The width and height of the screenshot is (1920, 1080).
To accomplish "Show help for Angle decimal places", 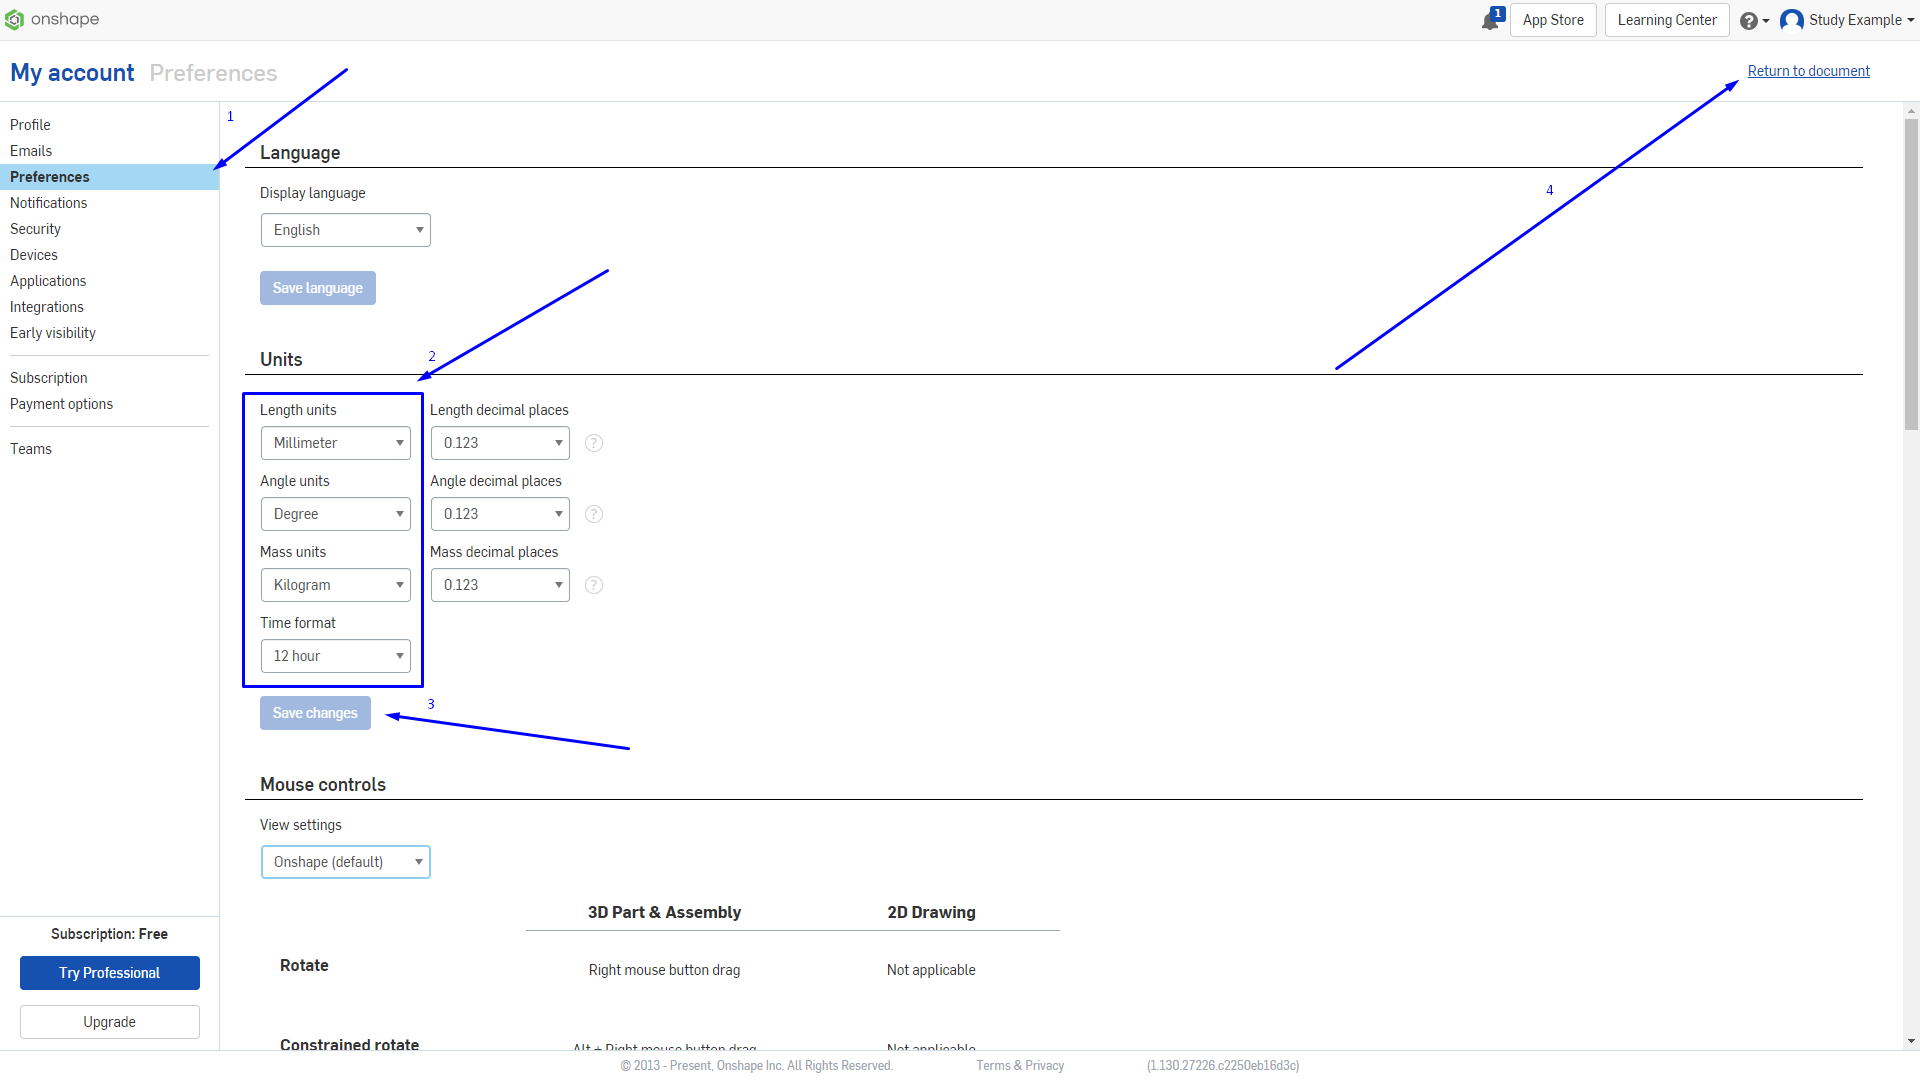I will pos(594,514).
